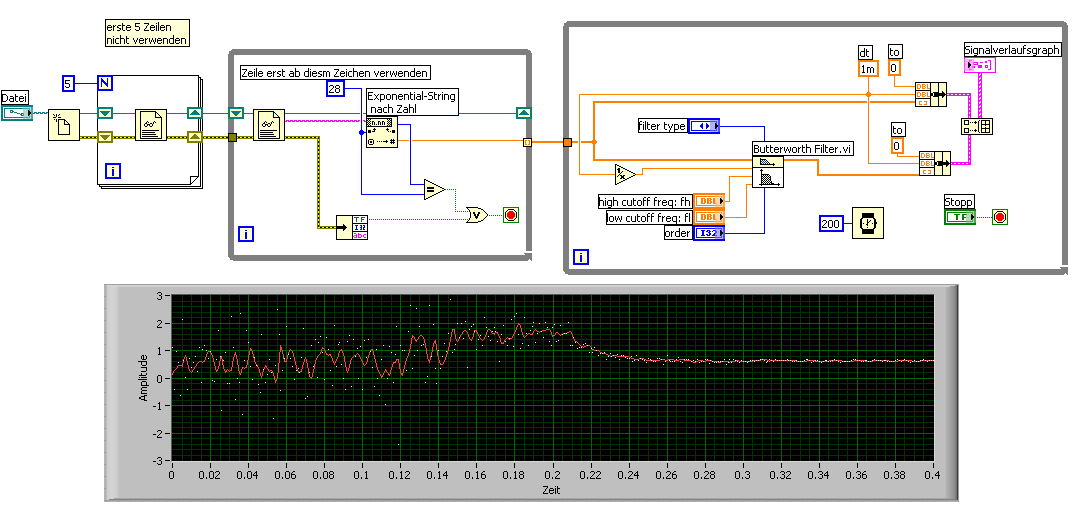
Task: Click the numeric constant 5
Action: pos(67,83)
